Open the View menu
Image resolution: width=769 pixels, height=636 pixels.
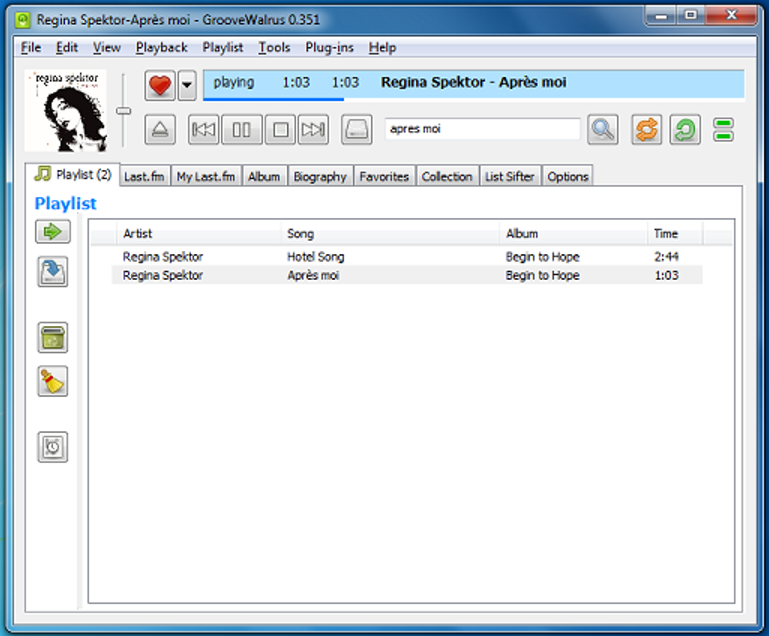[107, 48]
